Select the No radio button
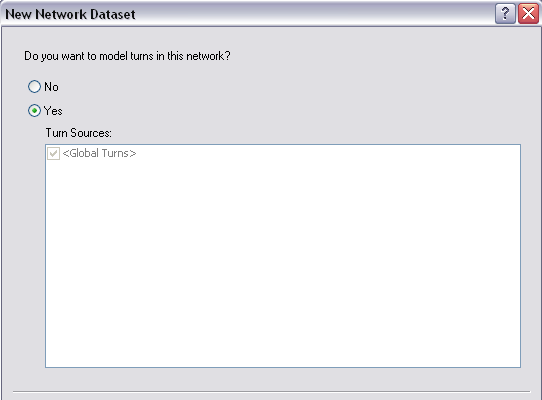Image resolution: width=542 pixels, height=400 pixels. pos(34,87)
